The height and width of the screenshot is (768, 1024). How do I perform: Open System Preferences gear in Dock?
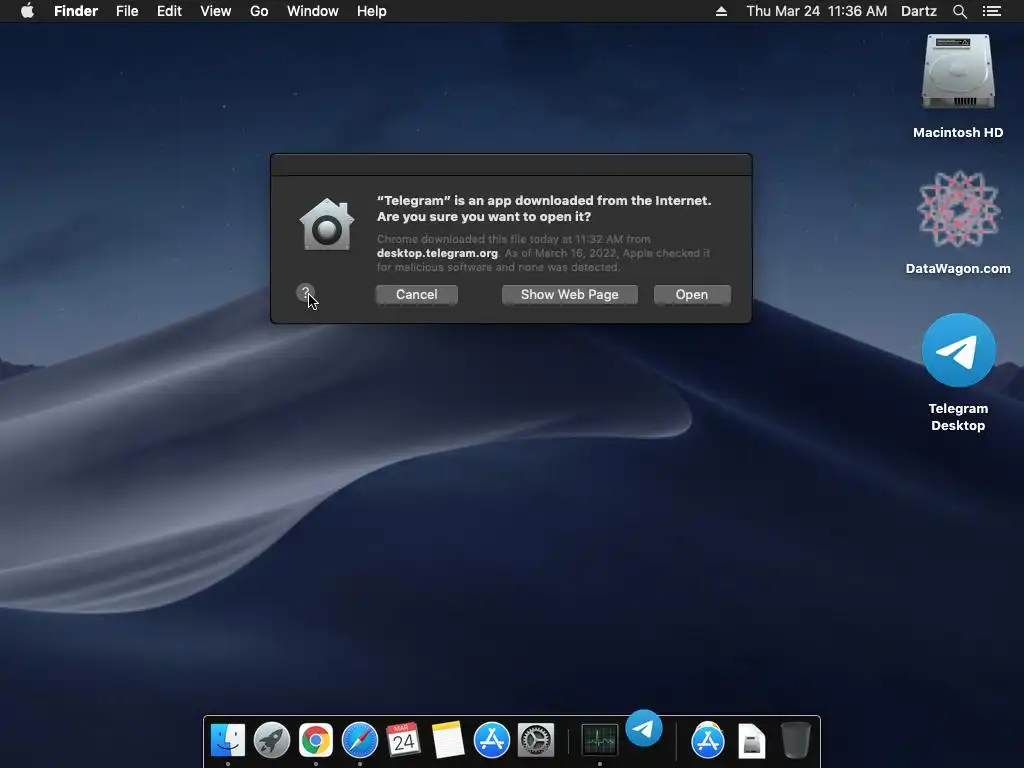tap(536, 740)
